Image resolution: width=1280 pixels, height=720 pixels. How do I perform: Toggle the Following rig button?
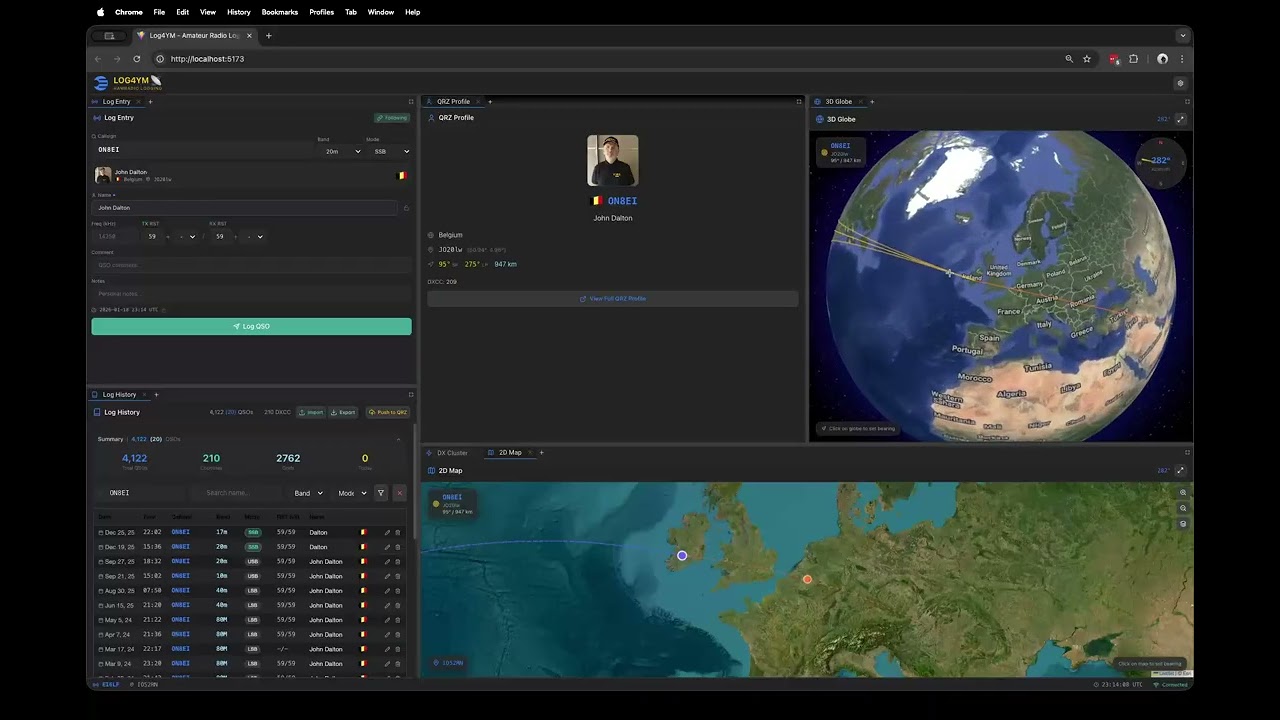pos(393,118)
